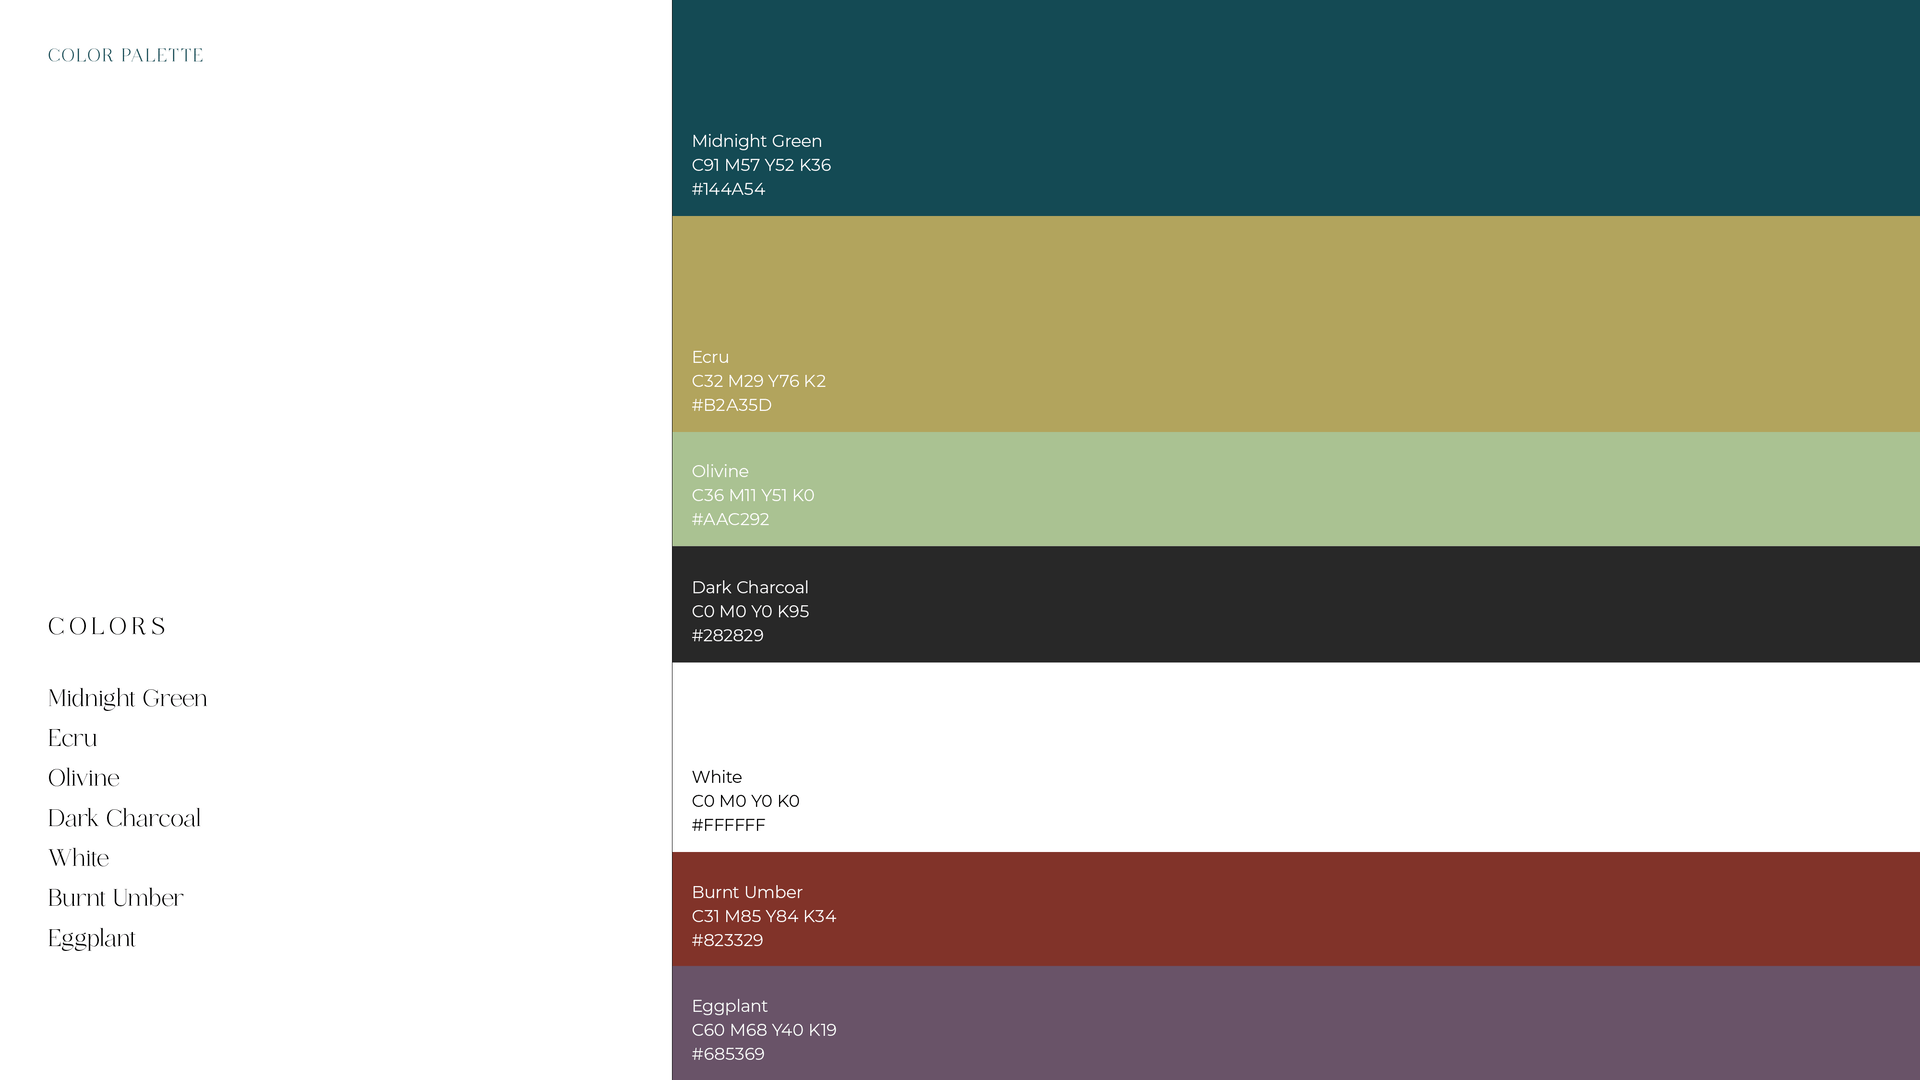Click the #685369 hex code text

pyautogui.click(x=728, y=1055)
